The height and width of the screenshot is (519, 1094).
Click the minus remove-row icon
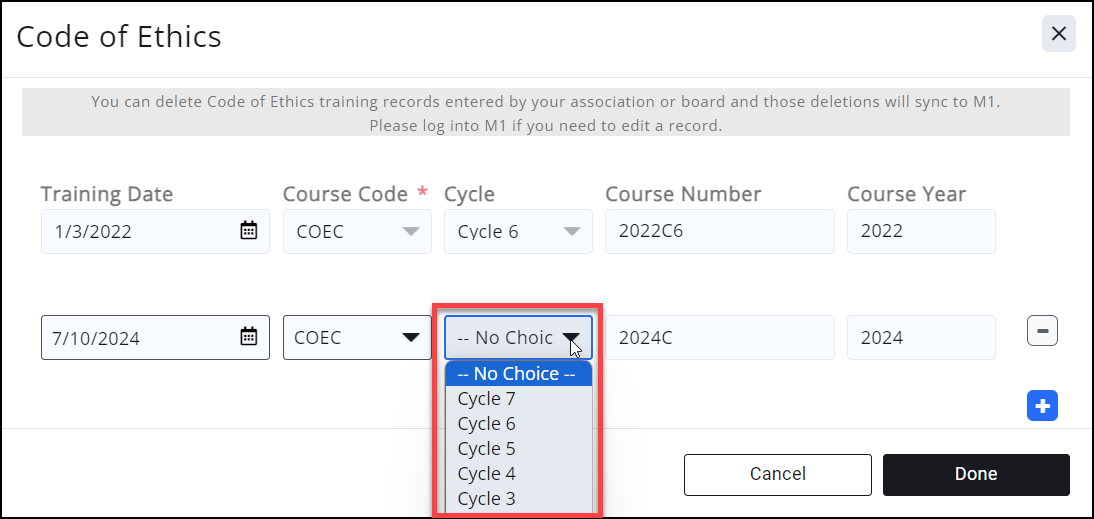pos(1042,330)
